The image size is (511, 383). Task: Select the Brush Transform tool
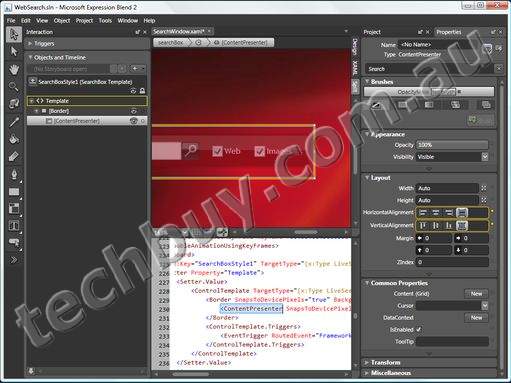point(14,156)
